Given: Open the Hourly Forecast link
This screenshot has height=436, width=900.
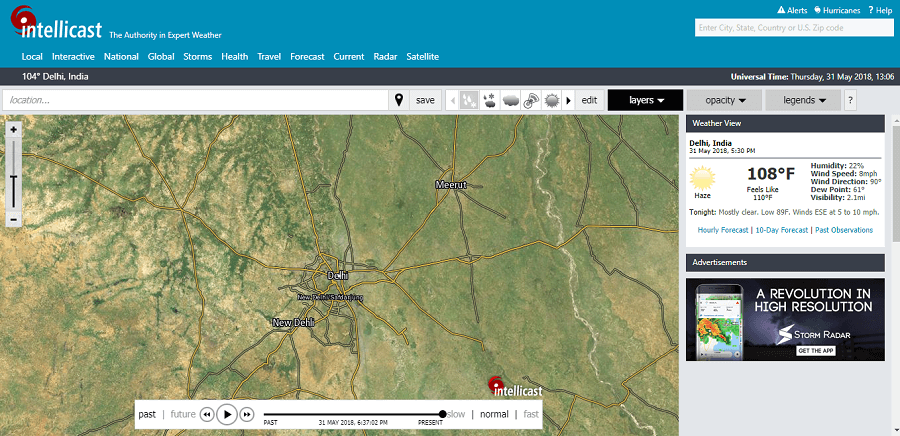Looking at the screenshot, I should (723, 230).
